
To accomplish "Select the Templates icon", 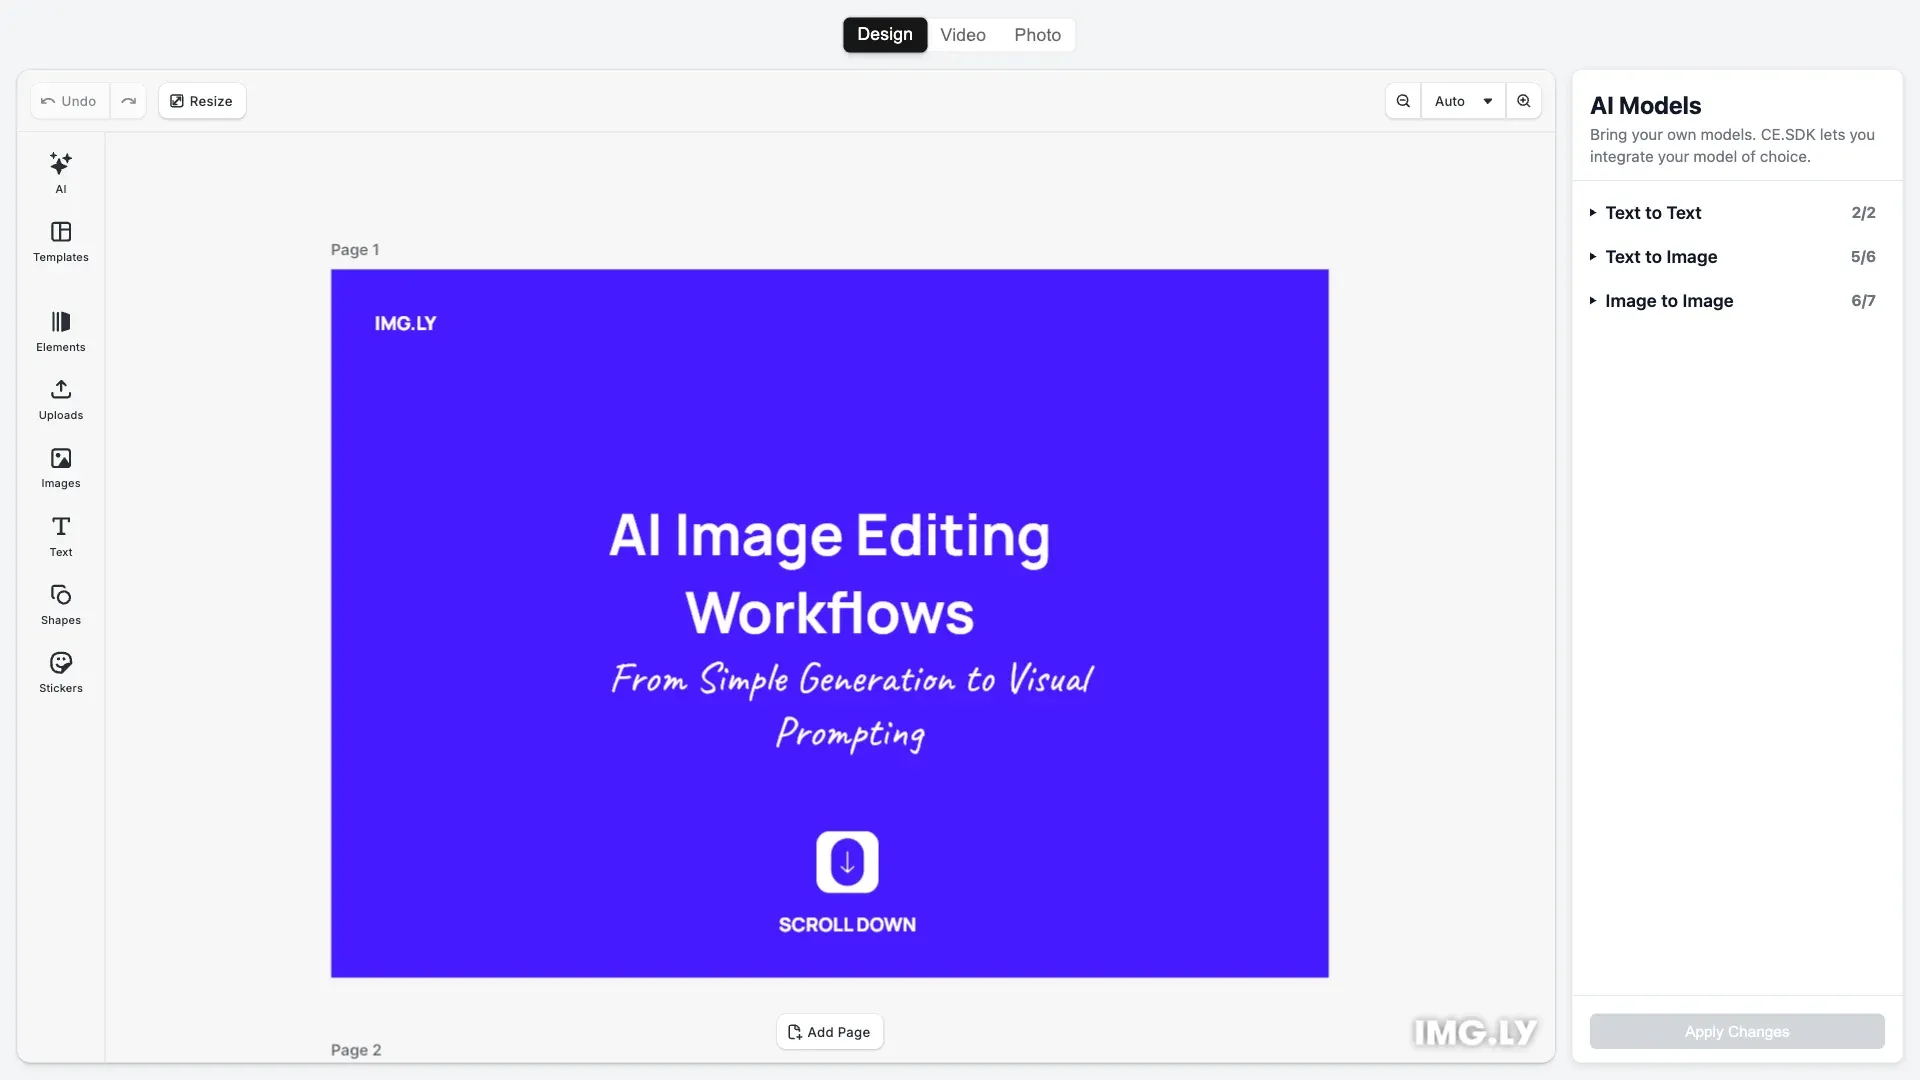I will pos(60,241).
